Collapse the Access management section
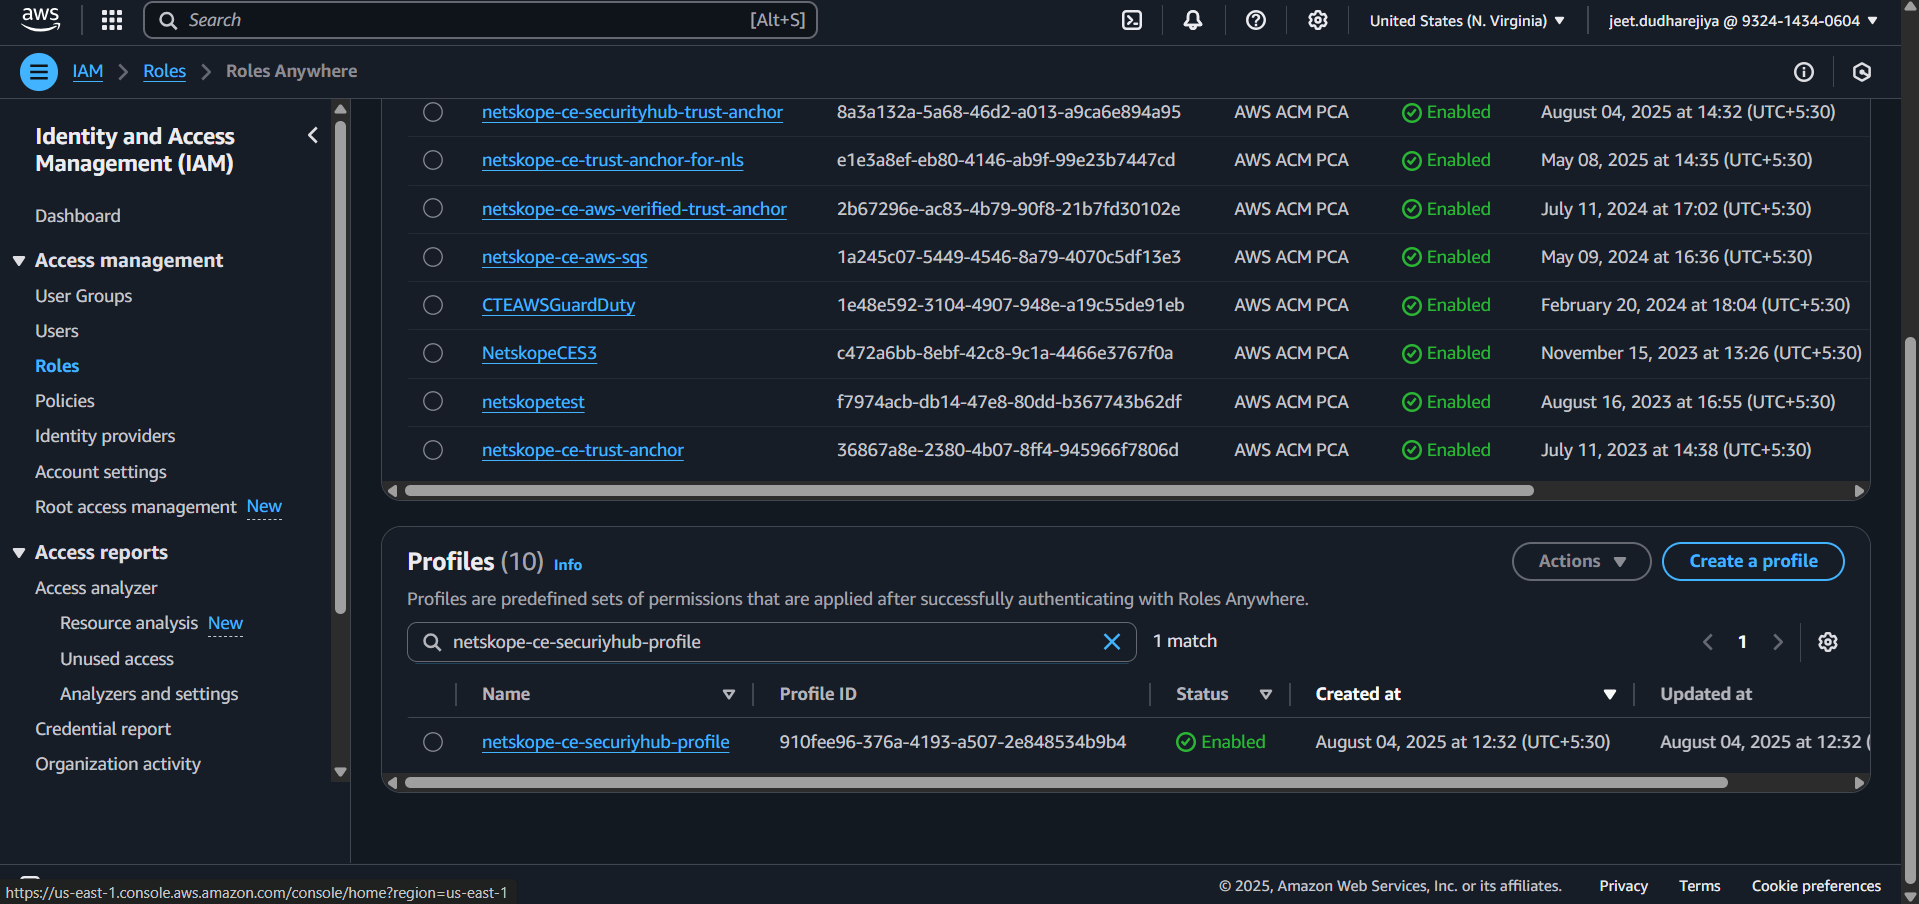This screenshot has width=1919, height=904. [x=19, y=261]
